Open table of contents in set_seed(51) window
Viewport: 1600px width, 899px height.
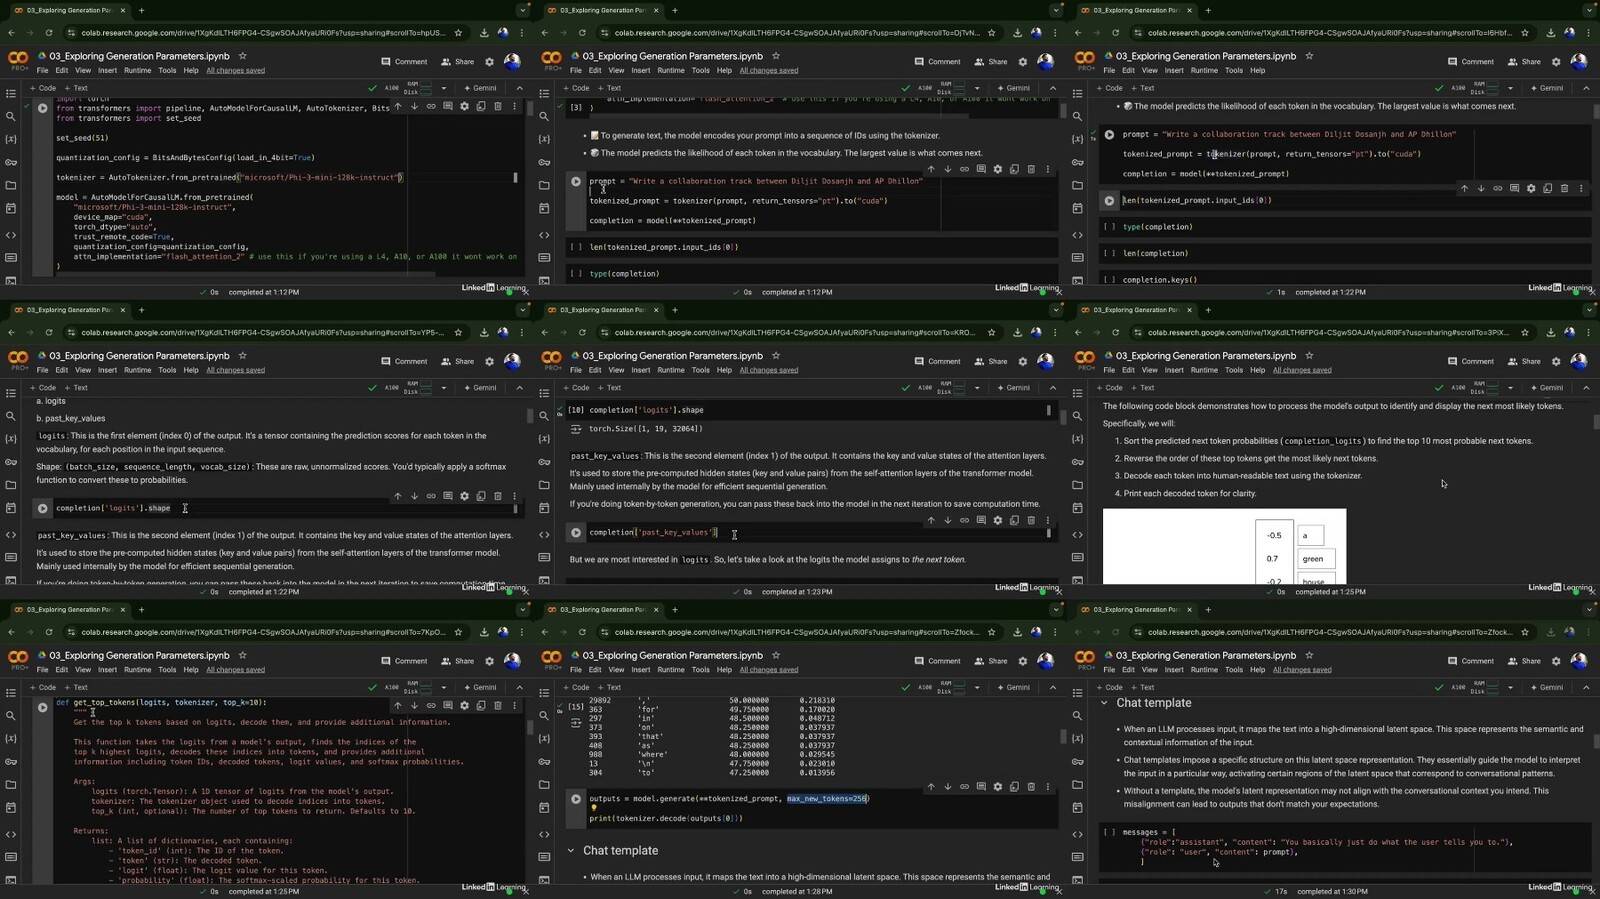click(11, 93)
